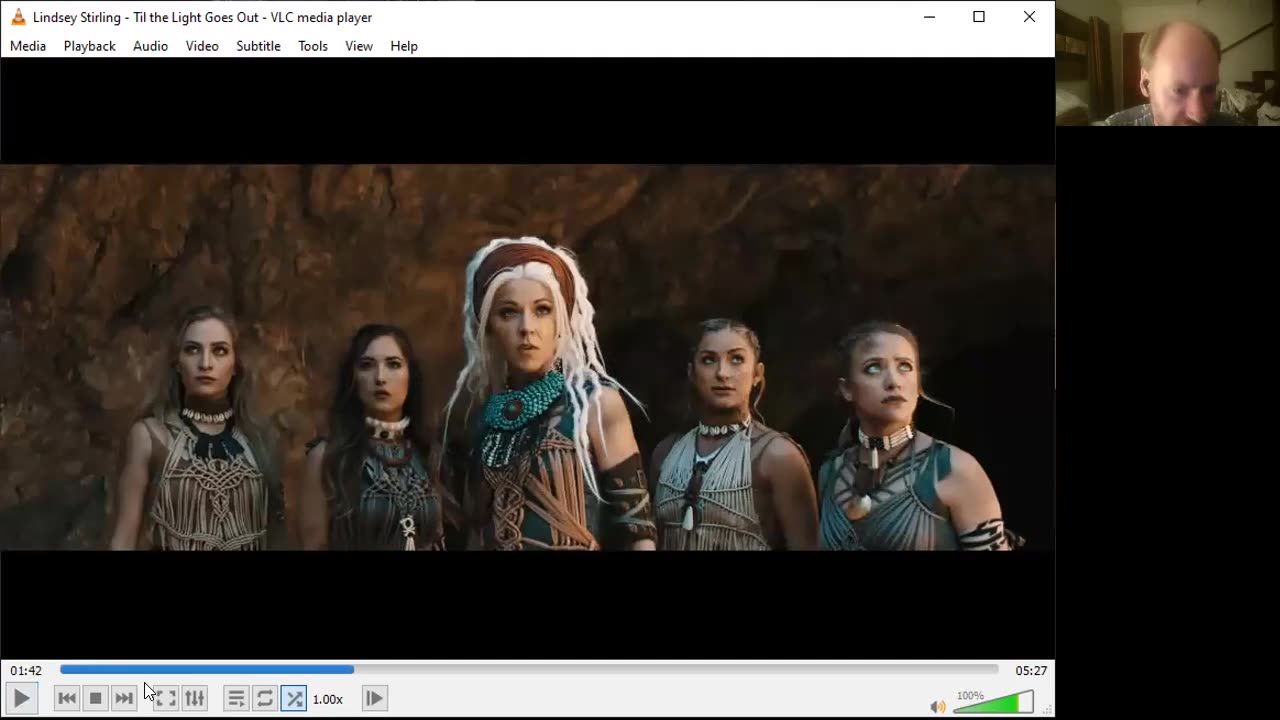Open the Tools menu
The width and height of the screenshot is (1280, 720).
click(x=313, y=46)
